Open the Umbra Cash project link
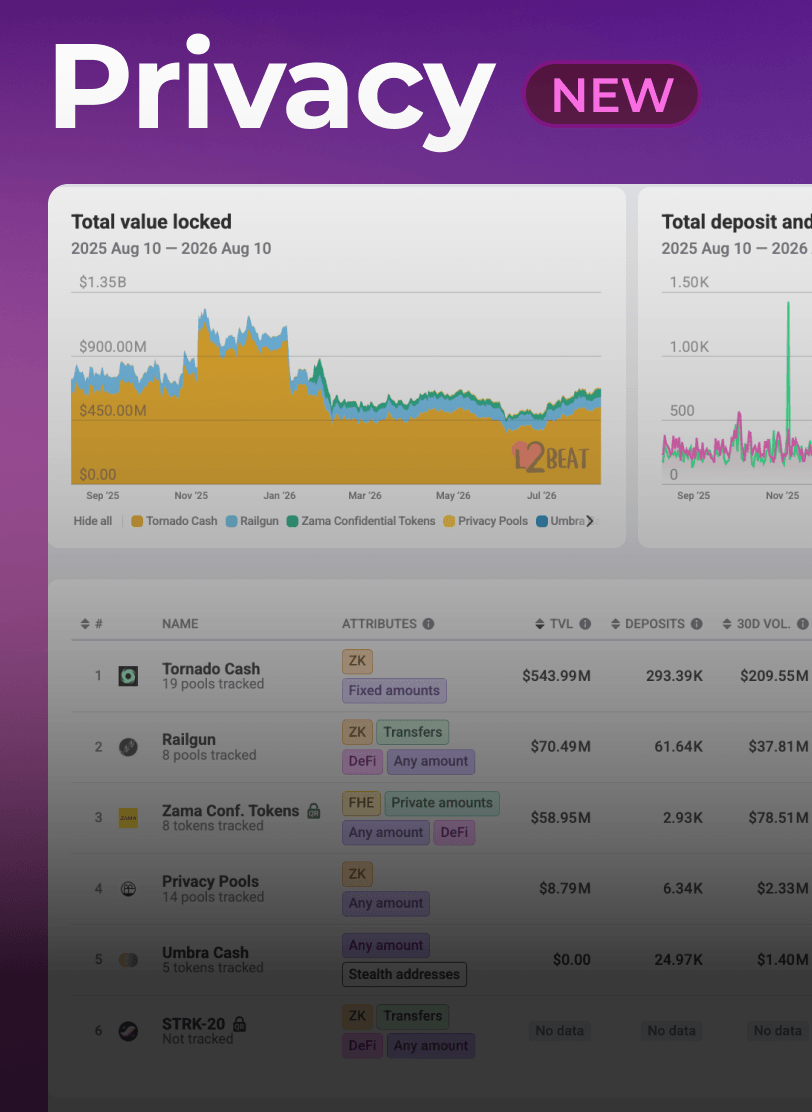The height and width of the screenshot is (1112, 812). click(205, 952)
